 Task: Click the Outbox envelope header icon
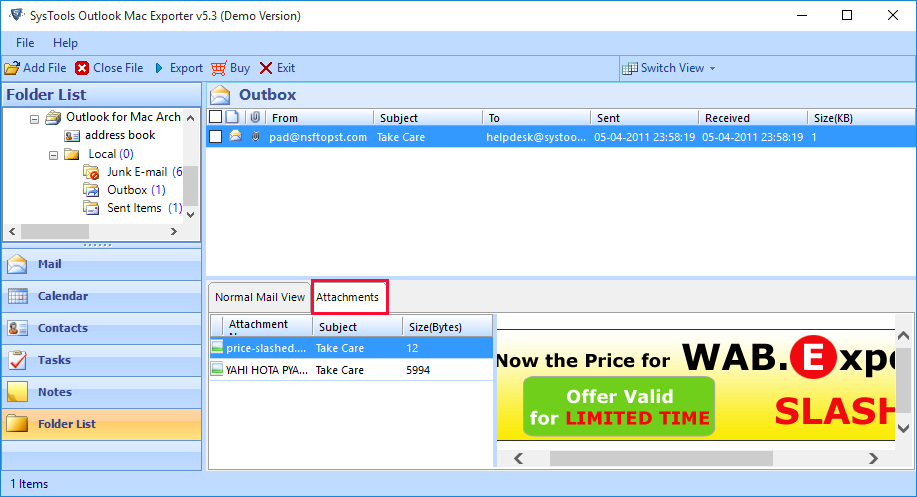coord(220,95)
